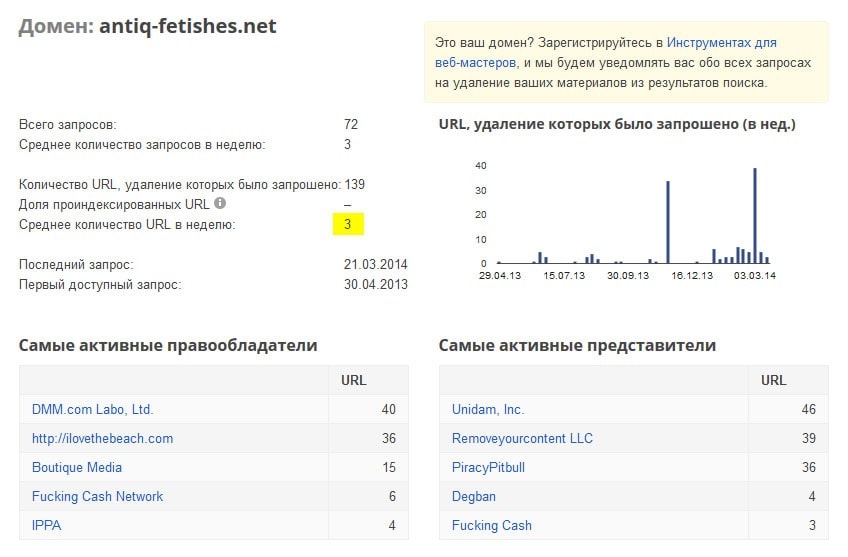Image resolution: width=848 pixels, height=557 pixels.
Task: Click the chart axis label 29.04.13
Action: 500,276
